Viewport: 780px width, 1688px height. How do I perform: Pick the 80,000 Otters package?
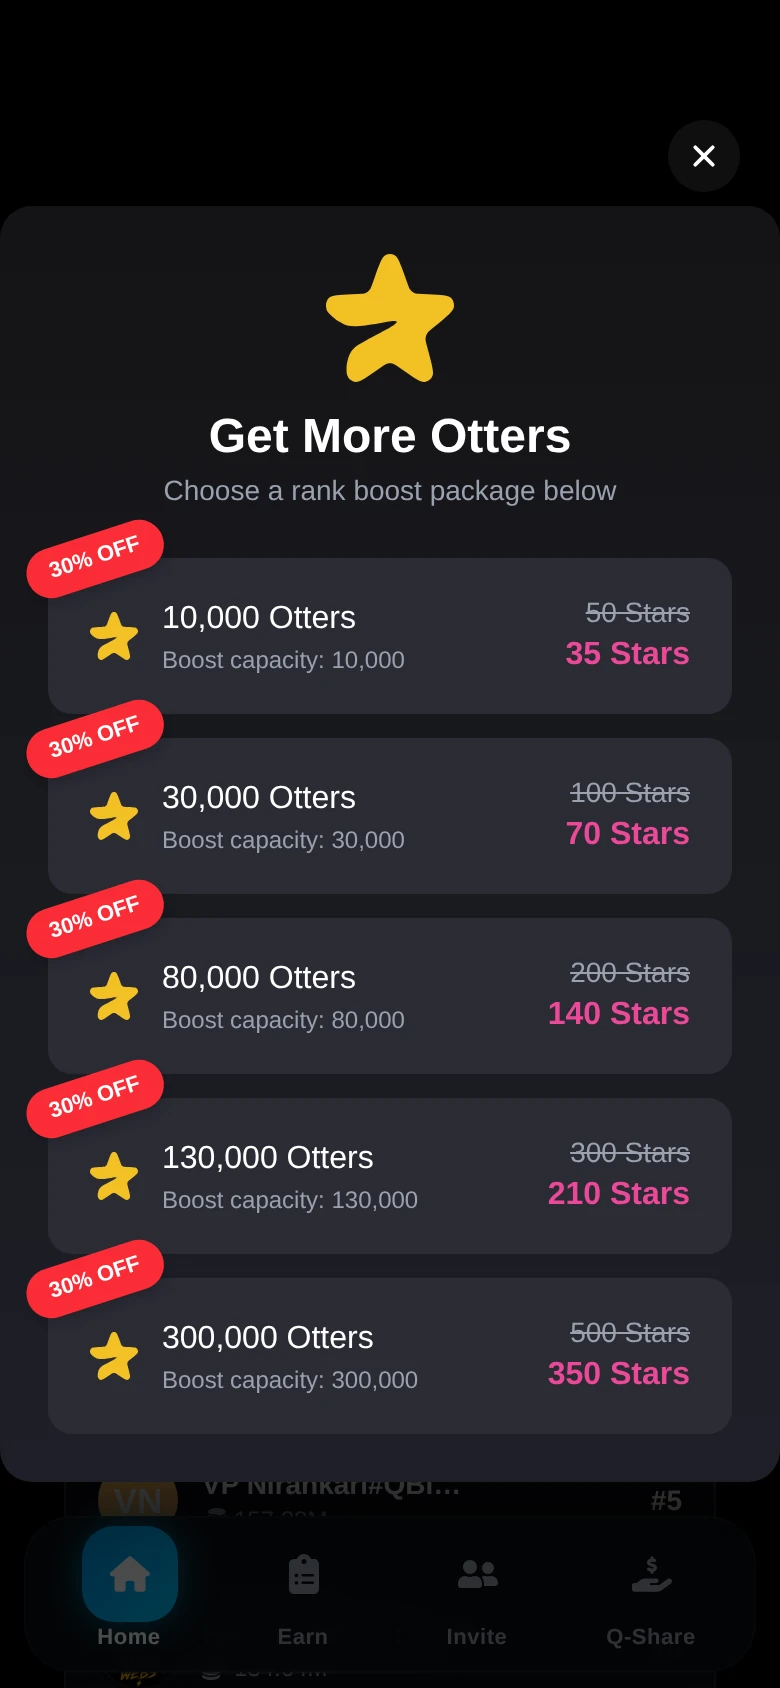pyautogui.click(x=390, y=996)
